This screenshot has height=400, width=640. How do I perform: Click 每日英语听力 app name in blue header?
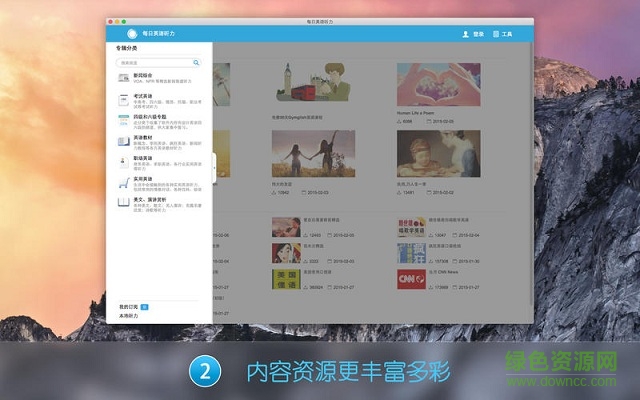click(x=158, y=33)
